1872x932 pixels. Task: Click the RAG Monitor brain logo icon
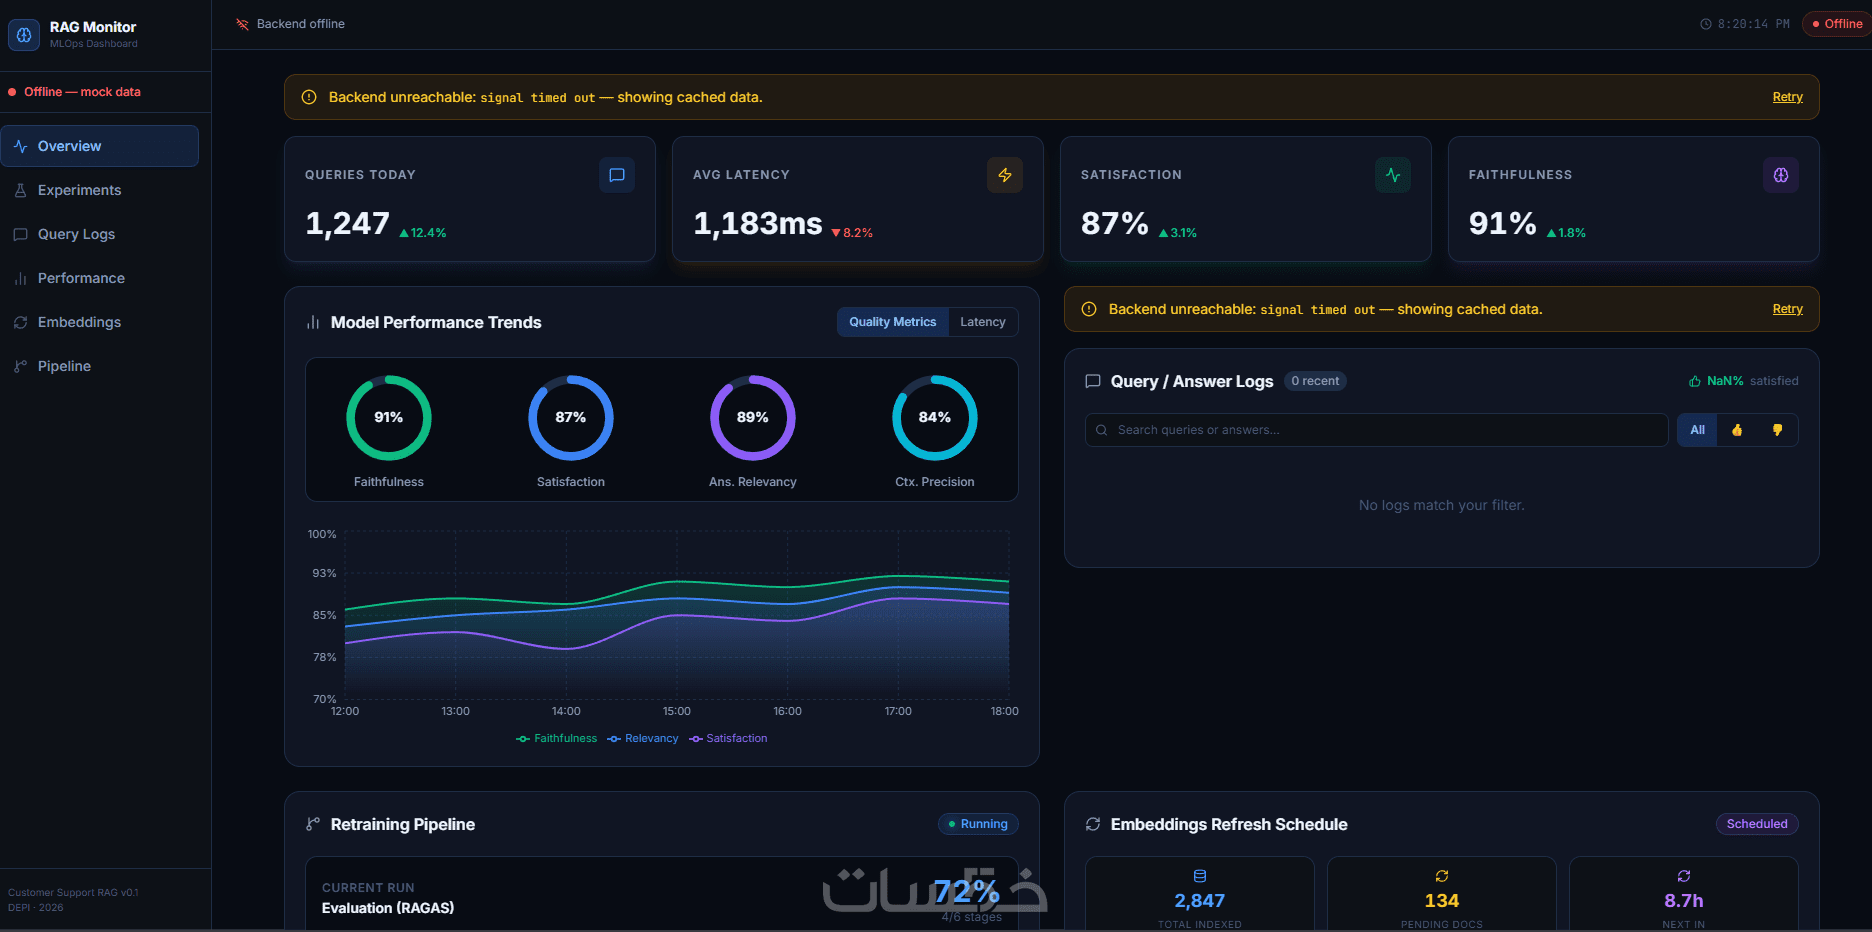click(24, 34)
